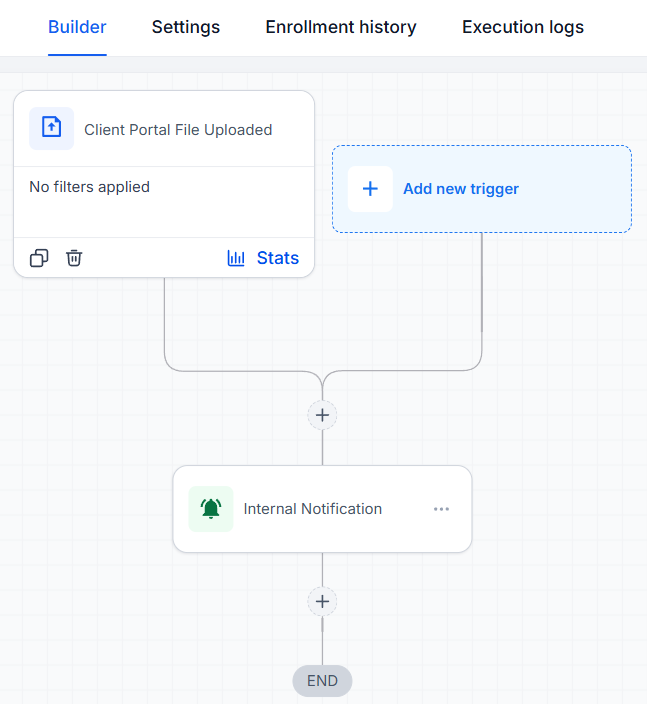The width and height of the screenshot is (647, 704).
Task: Click the No filters applied section
Action: click(164, 202)
